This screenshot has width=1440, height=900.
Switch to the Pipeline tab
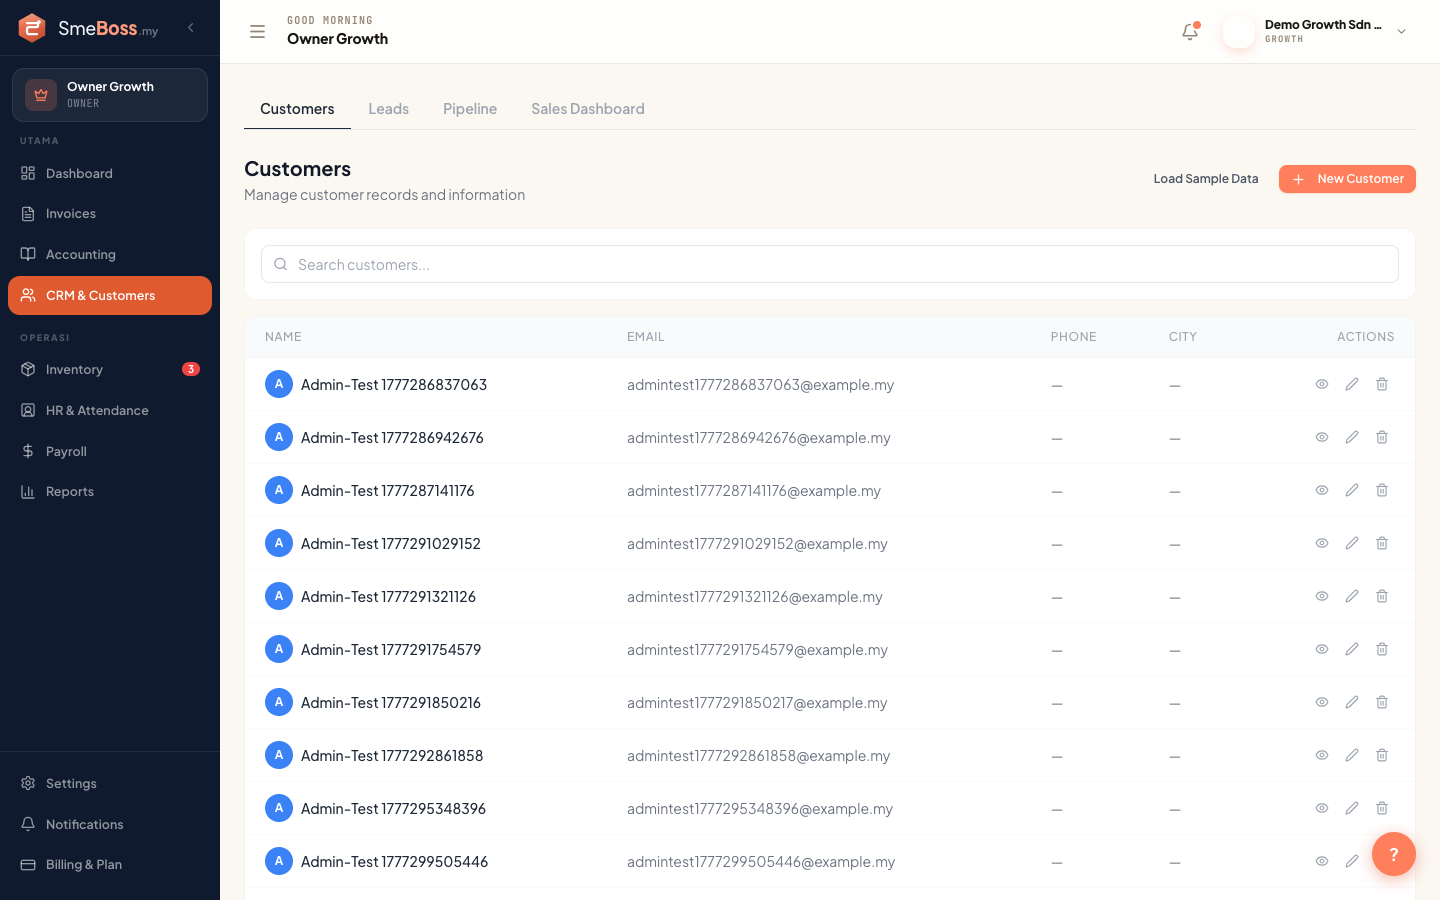tap(470, 109)
